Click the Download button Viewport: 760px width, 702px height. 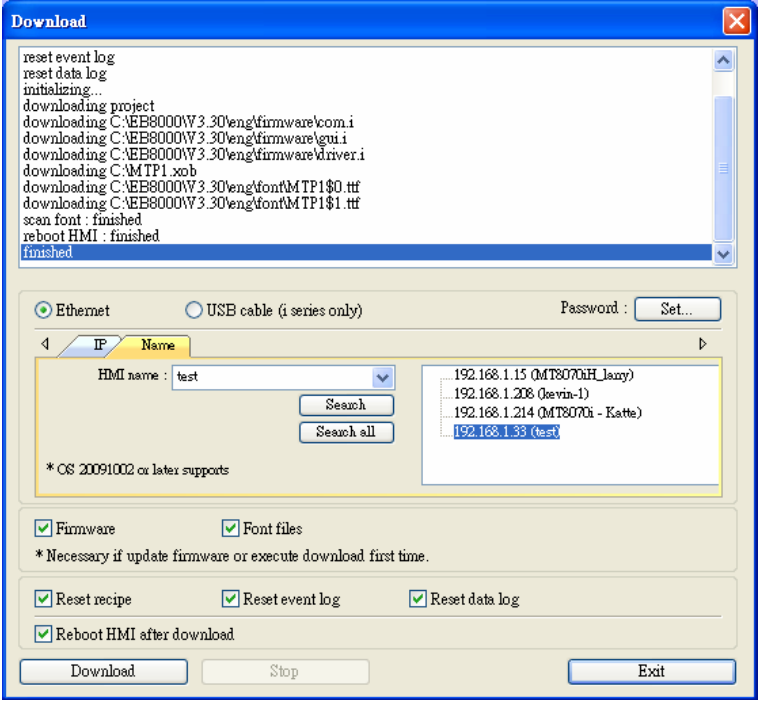click(x=103, y=671)
